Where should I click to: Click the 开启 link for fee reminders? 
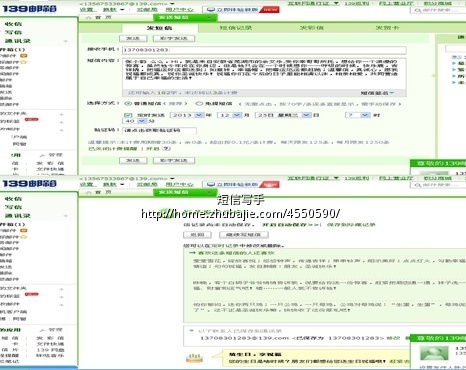coord(152,149)
